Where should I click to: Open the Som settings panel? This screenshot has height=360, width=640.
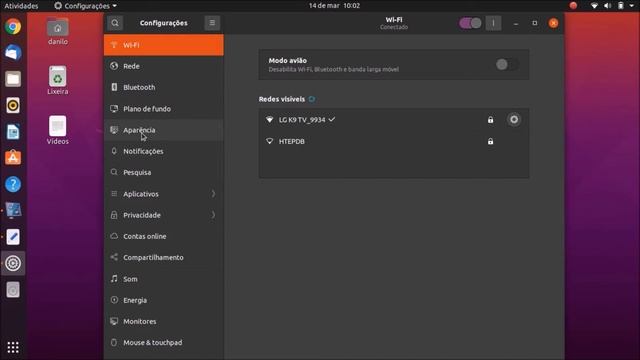click(x=164, y=279)
